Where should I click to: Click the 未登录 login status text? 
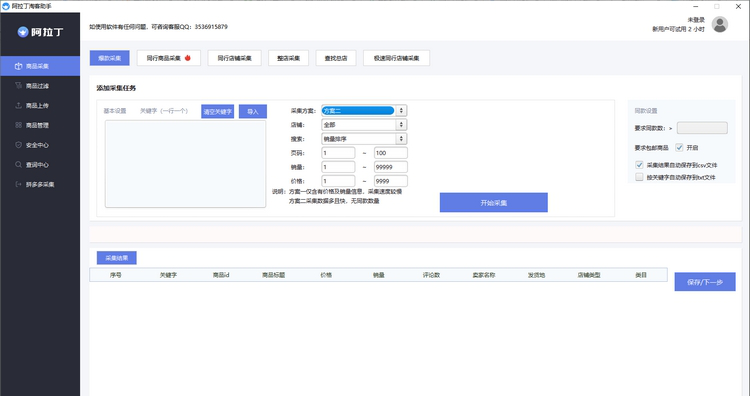696,20
